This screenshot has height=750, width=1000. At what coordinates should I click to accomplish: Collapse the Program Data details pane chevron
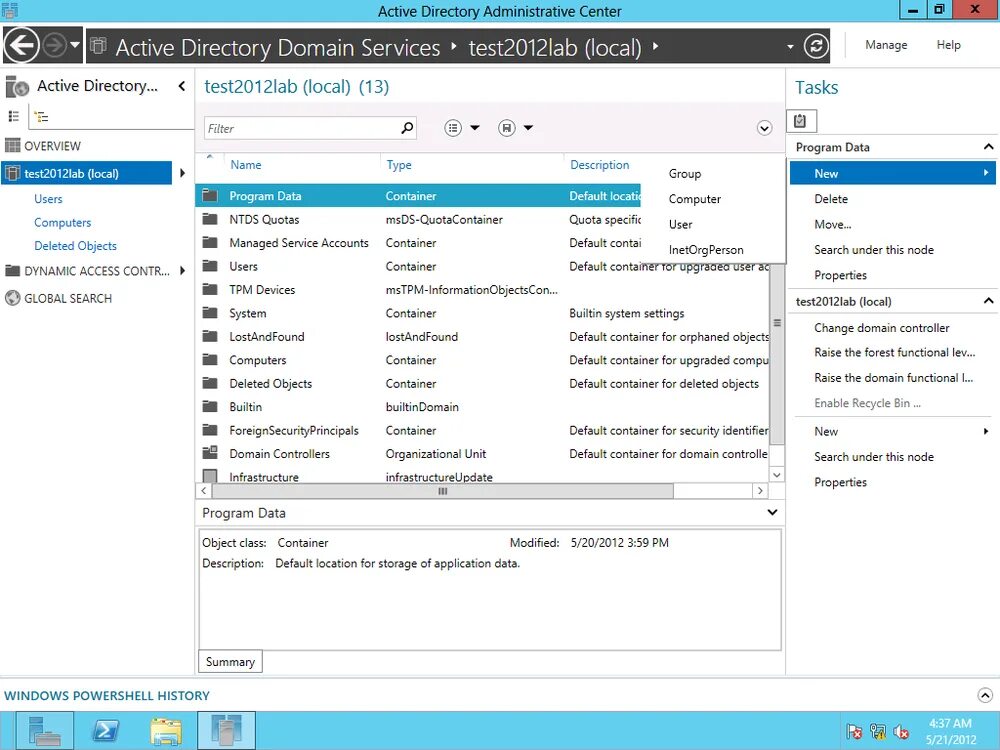click(772, 512)
